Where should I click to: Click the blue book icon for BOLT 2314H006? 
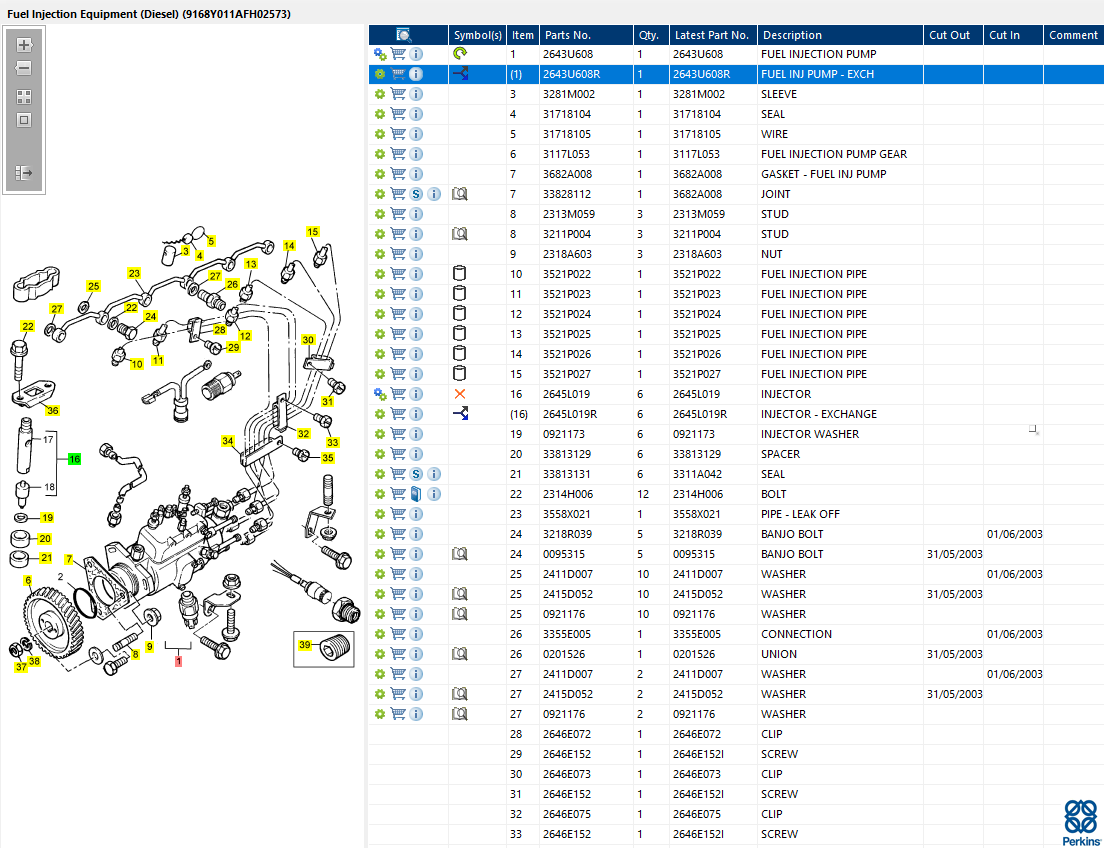[416, 494]
